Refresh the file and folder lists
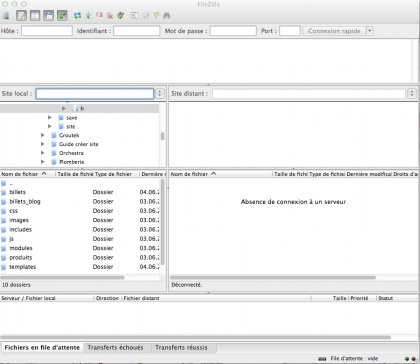Screen dimensions: 420x364 [x=77, y=16]
